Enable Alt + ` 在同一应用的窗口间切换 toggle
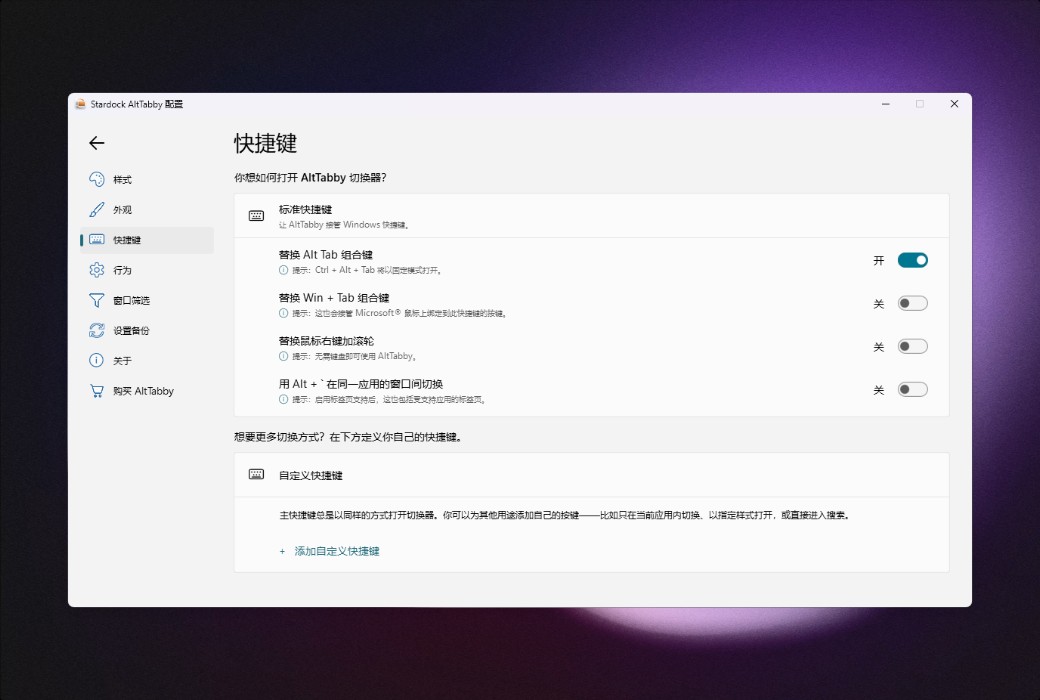The width and height of the screenshot is (1040, 700). tap(913, 389)
